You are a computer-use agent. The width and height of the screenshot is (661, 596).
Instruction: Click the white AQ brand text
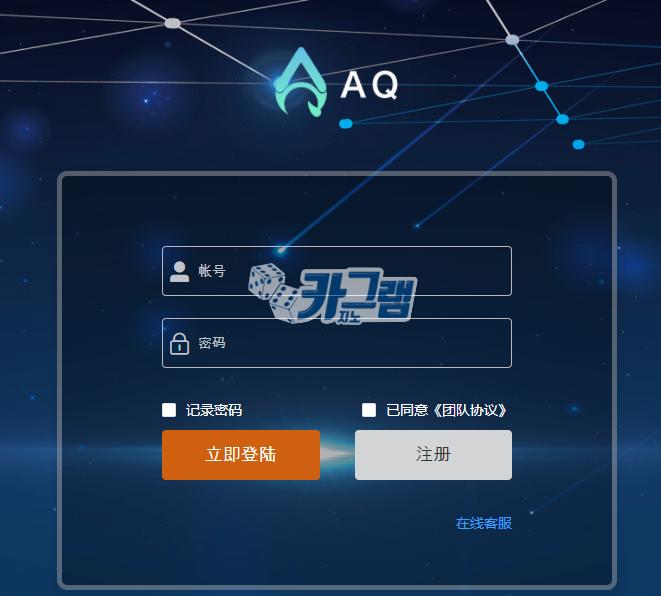tap(369, 85)
